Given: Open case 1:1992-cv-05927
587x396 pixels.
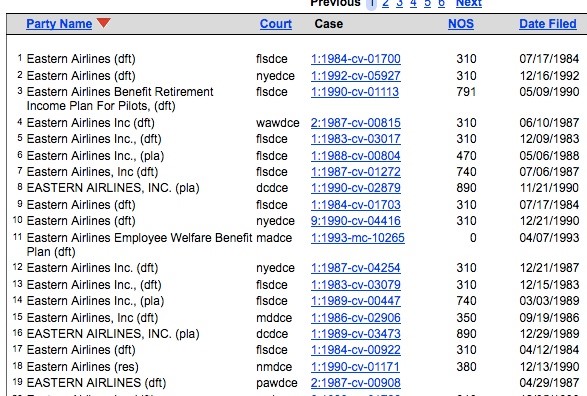Looking at the screenshot, I should tap(356, 76).
